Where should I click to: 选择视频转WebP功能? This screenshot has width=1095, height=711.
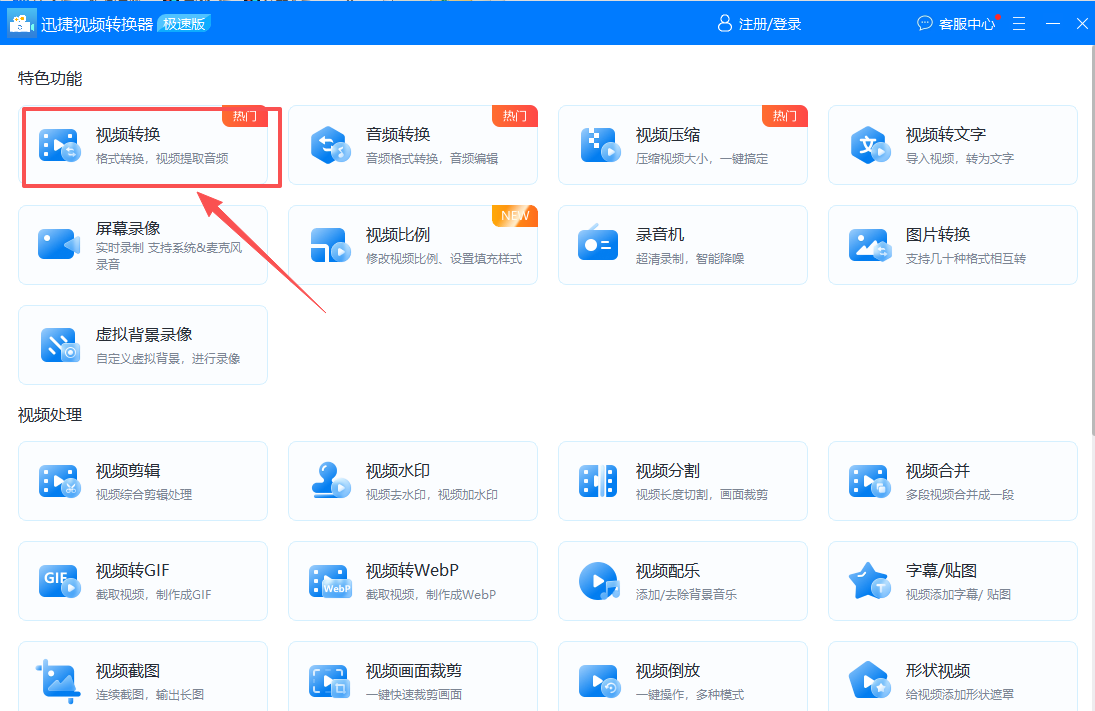(412, 581)
